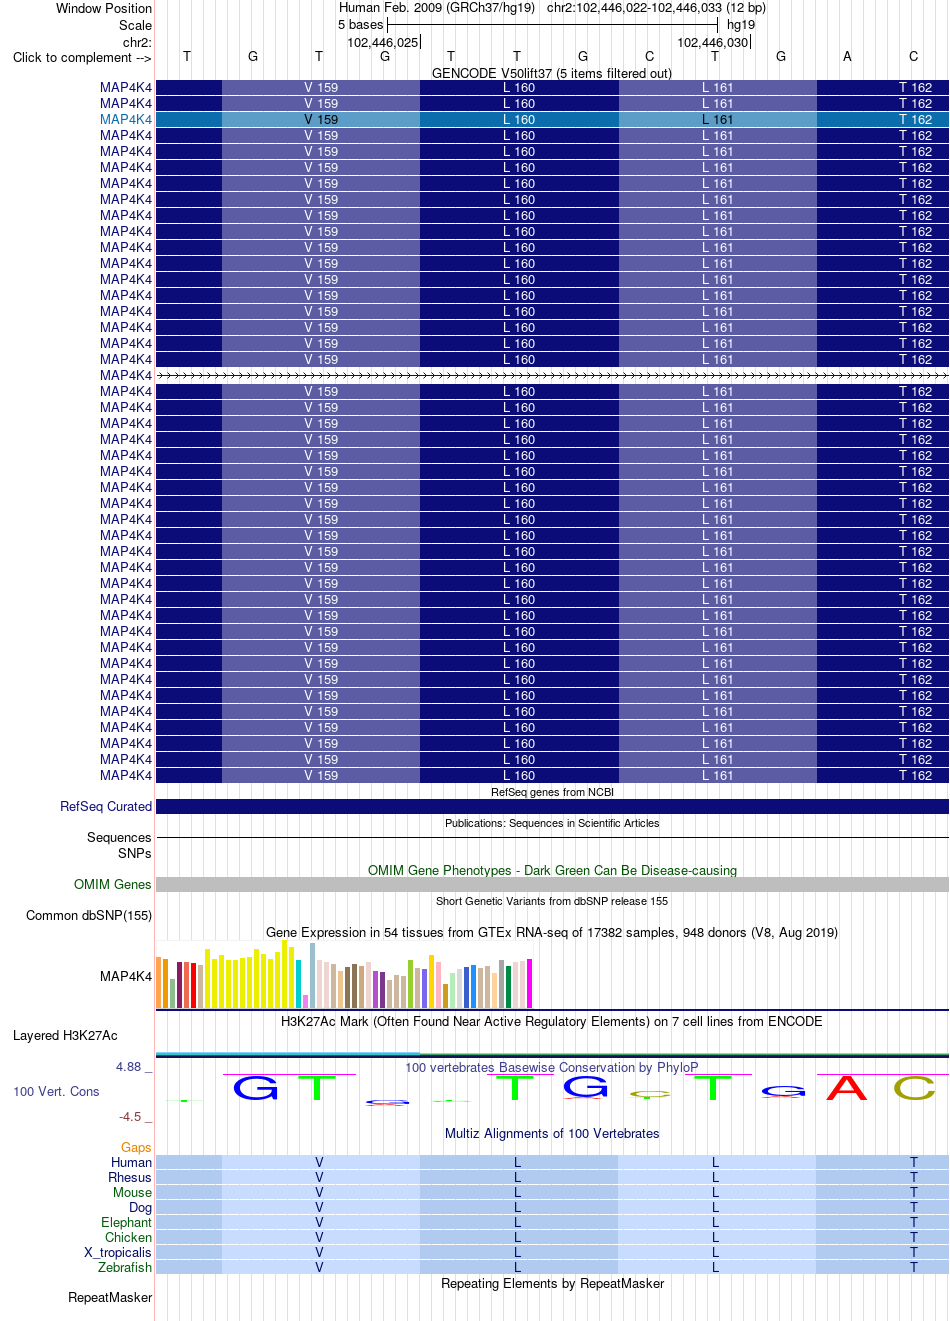
Task: Click the Common dbSNP(155) track label
Action: [x=89, y=915]
